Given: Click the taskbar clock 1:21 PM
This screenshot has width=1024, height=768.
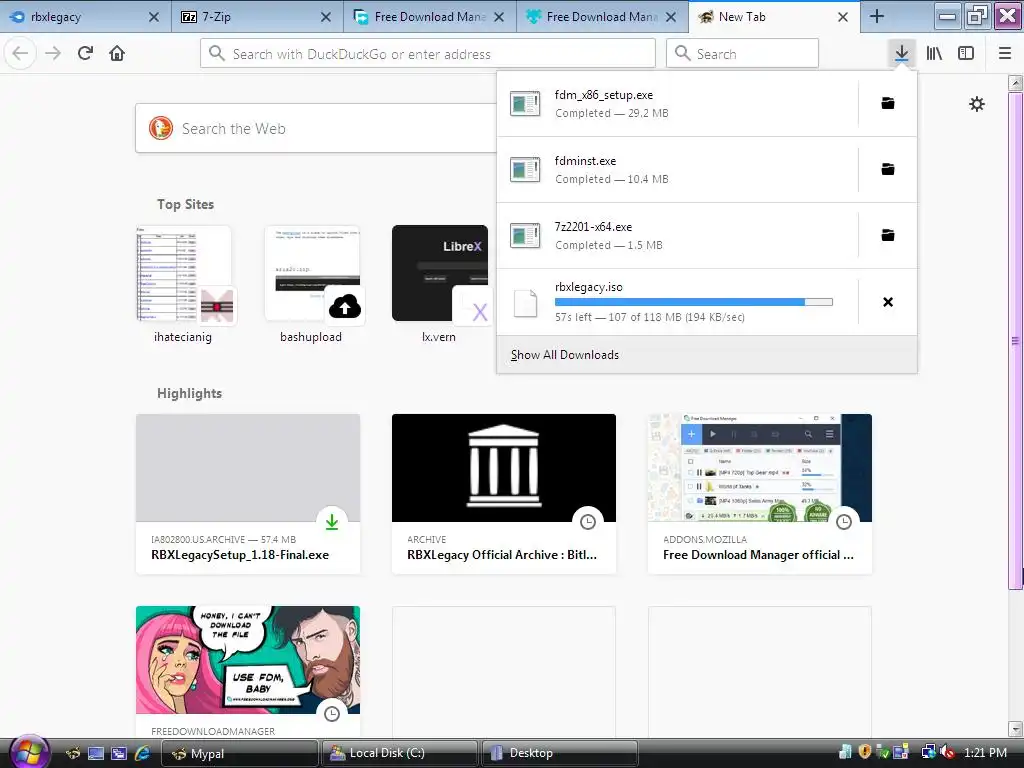Looking at the screenshot, I should 985,752.
